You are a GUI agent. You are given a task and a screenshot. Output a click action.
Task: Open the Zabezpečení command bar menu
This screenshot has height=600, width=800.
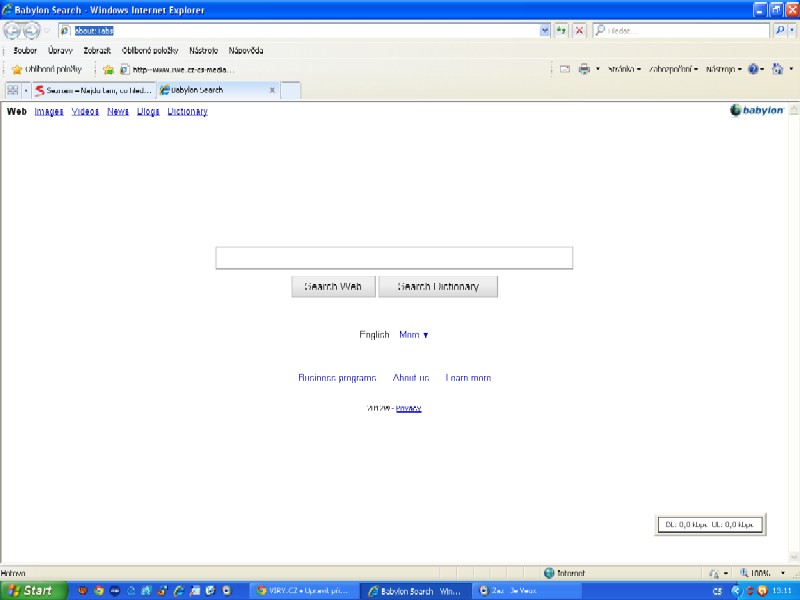tap(673, 69)
